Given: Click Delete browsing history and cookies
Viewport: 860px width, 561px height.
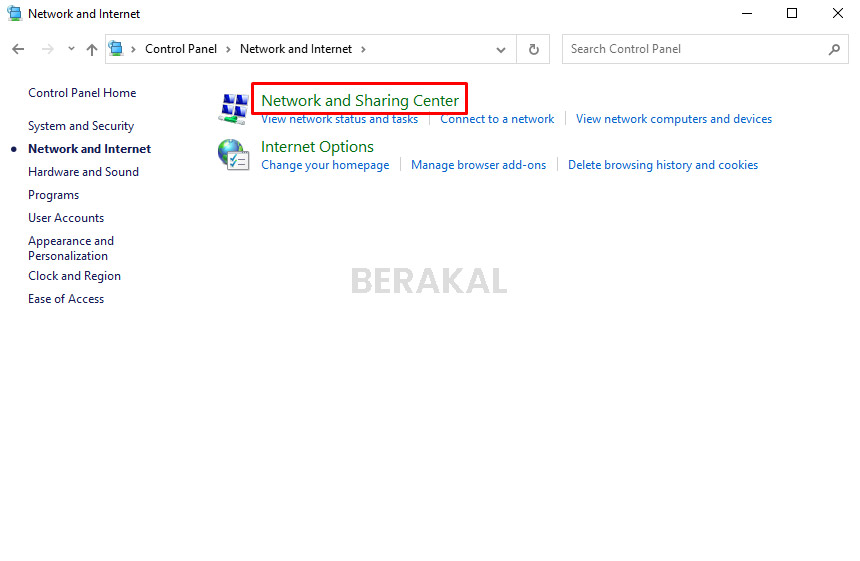Looking at the screenshot, I should click(x=663, y=165).
